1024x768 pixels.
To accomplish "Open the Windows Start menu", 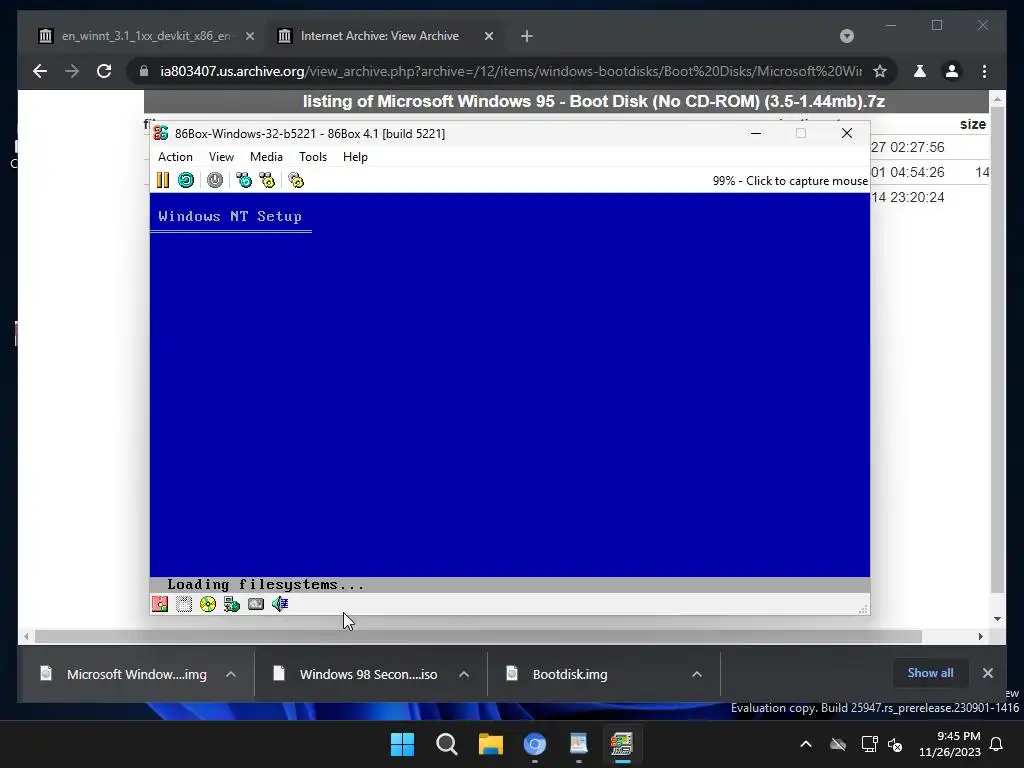I will coord(402,744).
